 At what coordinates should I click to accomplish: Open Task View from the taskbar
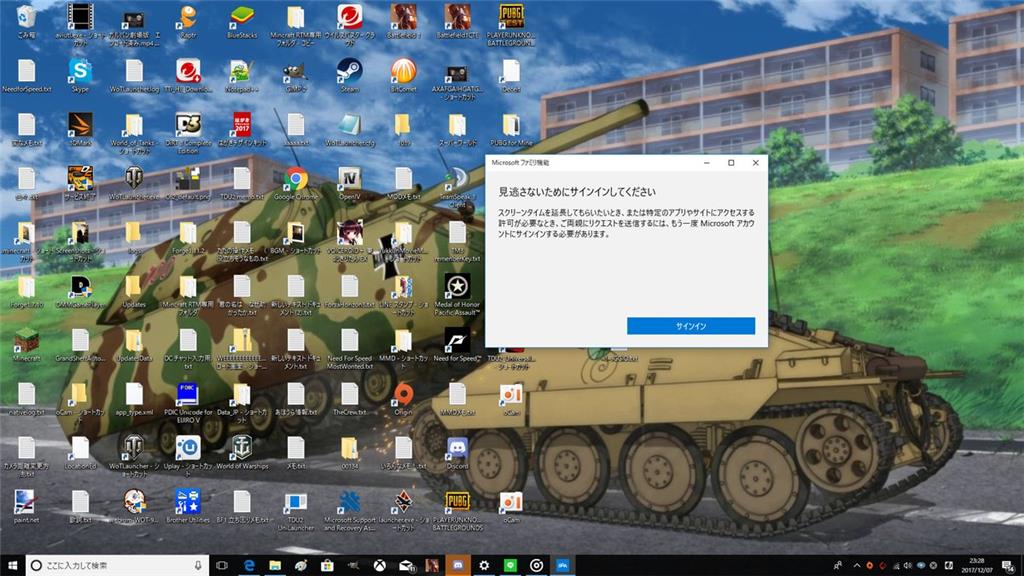222,566
